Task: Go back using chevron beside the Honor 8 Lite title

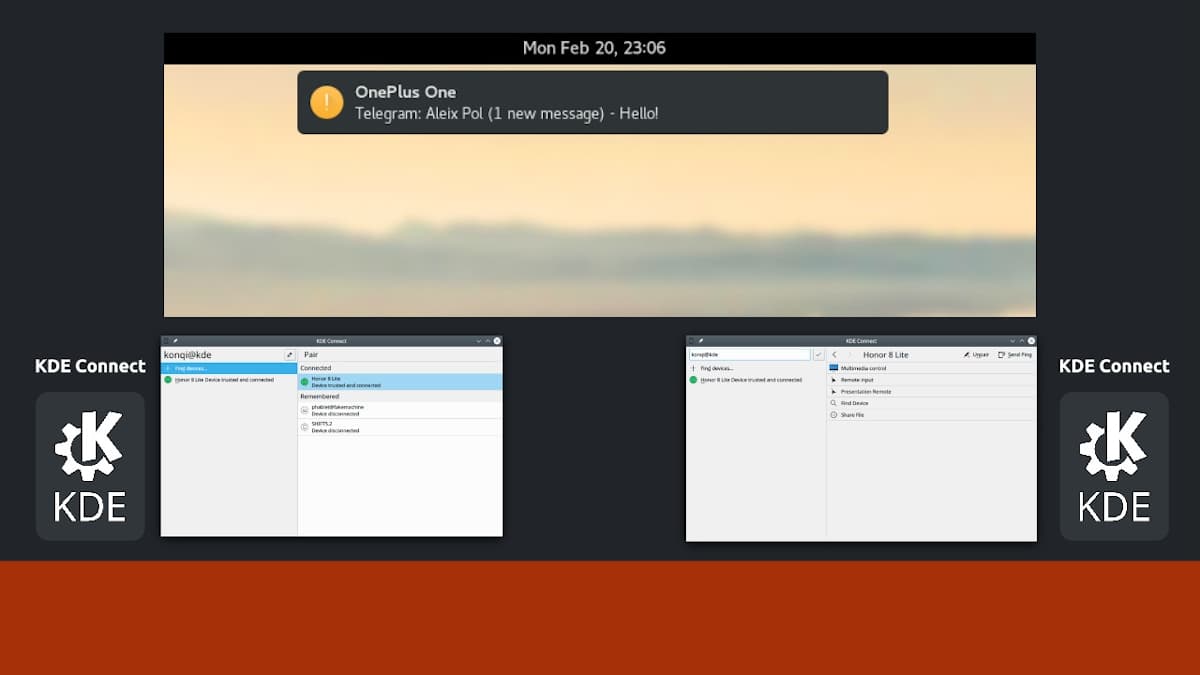Action: click(835, 354)
